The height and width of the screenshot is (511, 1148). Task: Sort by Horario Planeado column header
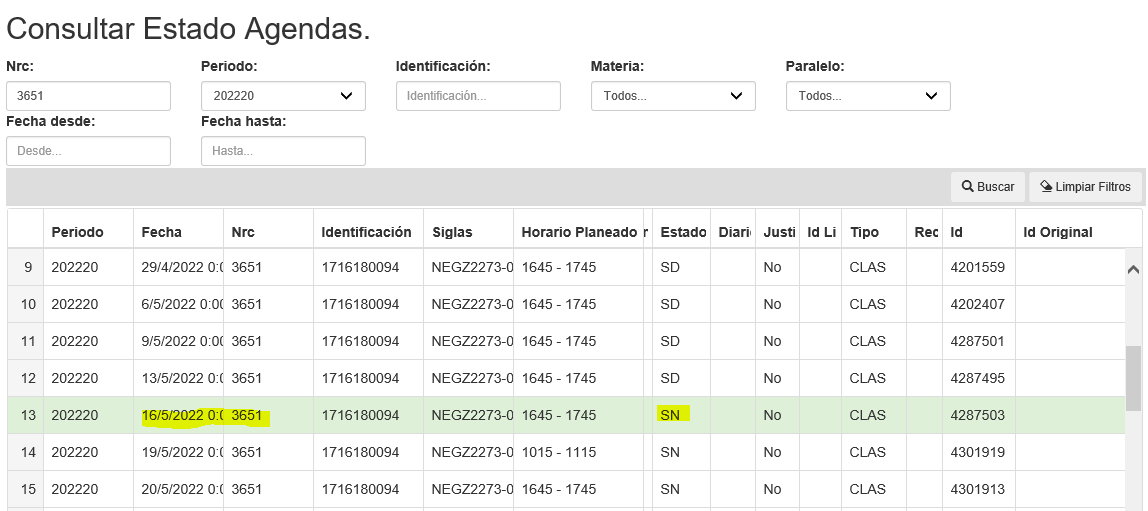click(x=579, y=232)
